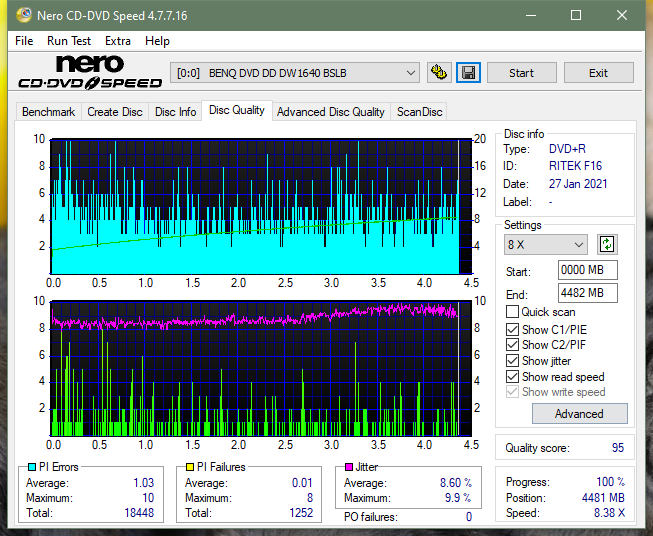This screenshot has width=653, height=536.
Task: Click Progress 100 % value
Action: tap(611, 482)
